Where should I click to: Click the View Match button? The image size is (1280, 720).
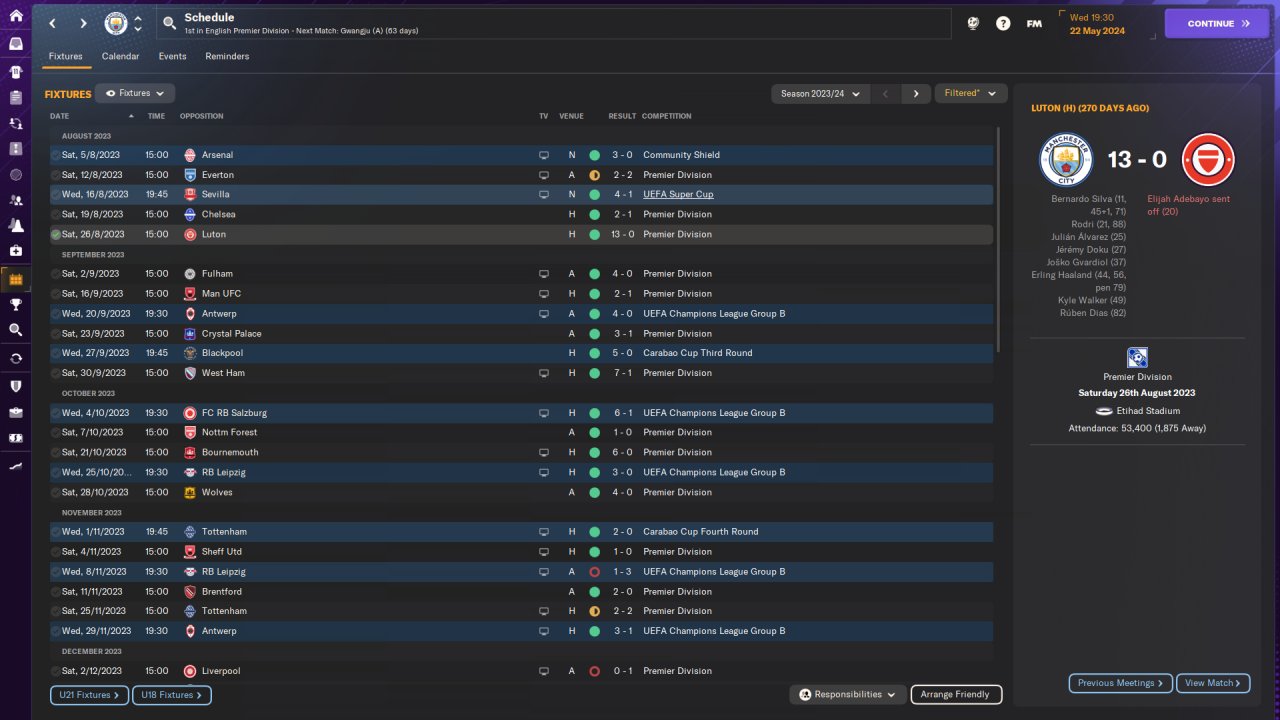click(x=1213, y=683)
